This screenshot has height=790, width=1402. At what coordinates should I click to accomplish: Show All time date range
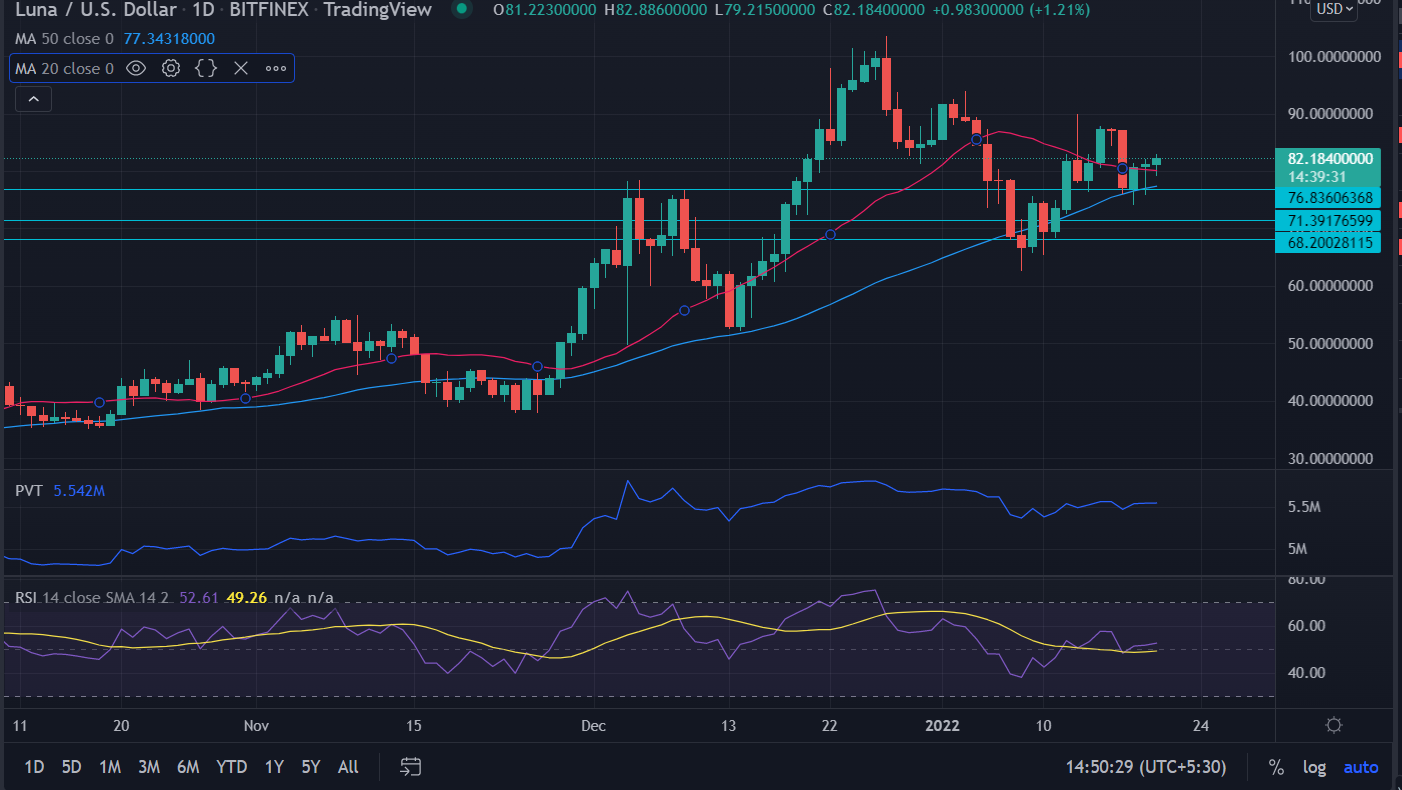pos(348,767)
